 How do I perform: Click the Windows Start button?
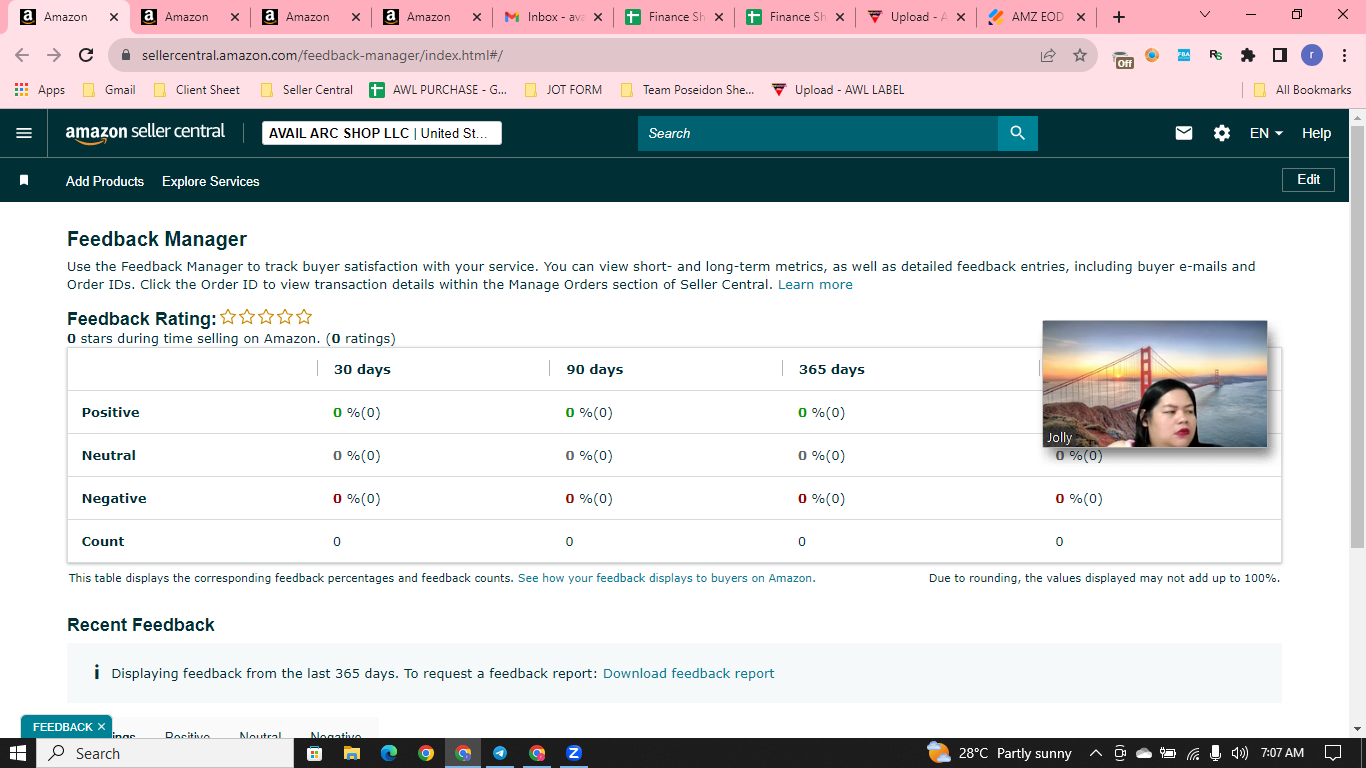coord(18,753)
